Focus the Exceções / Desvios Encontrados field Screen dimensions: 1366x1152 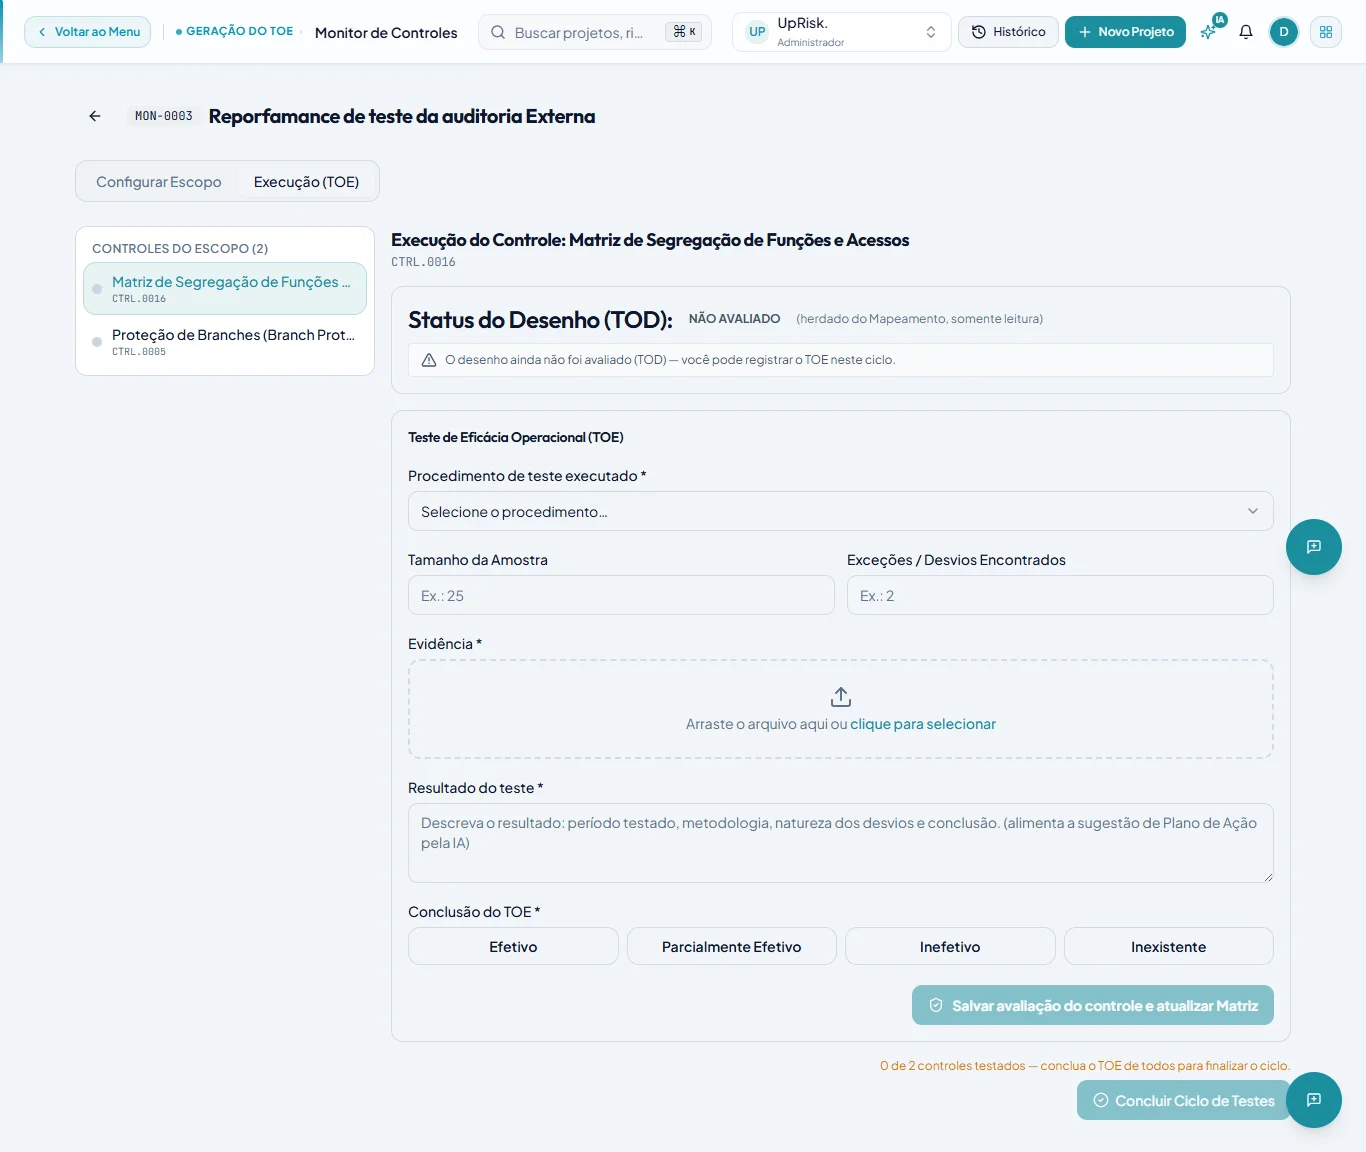click(1060, 595)
